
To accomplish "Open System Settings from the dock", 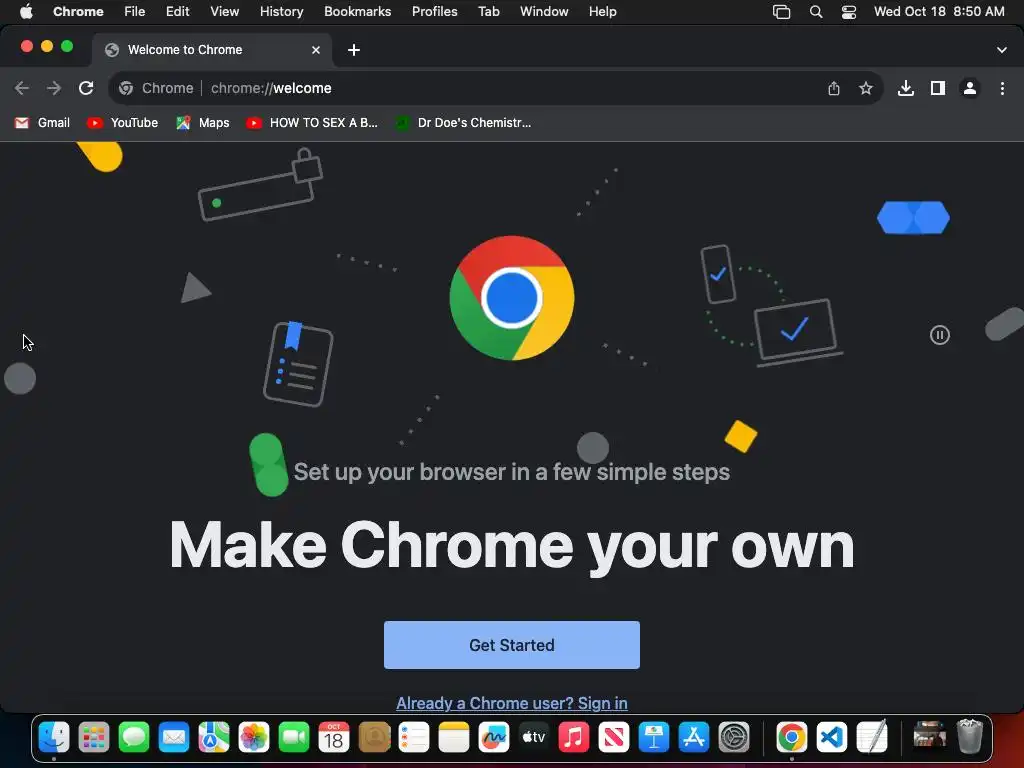I will 734,738.
